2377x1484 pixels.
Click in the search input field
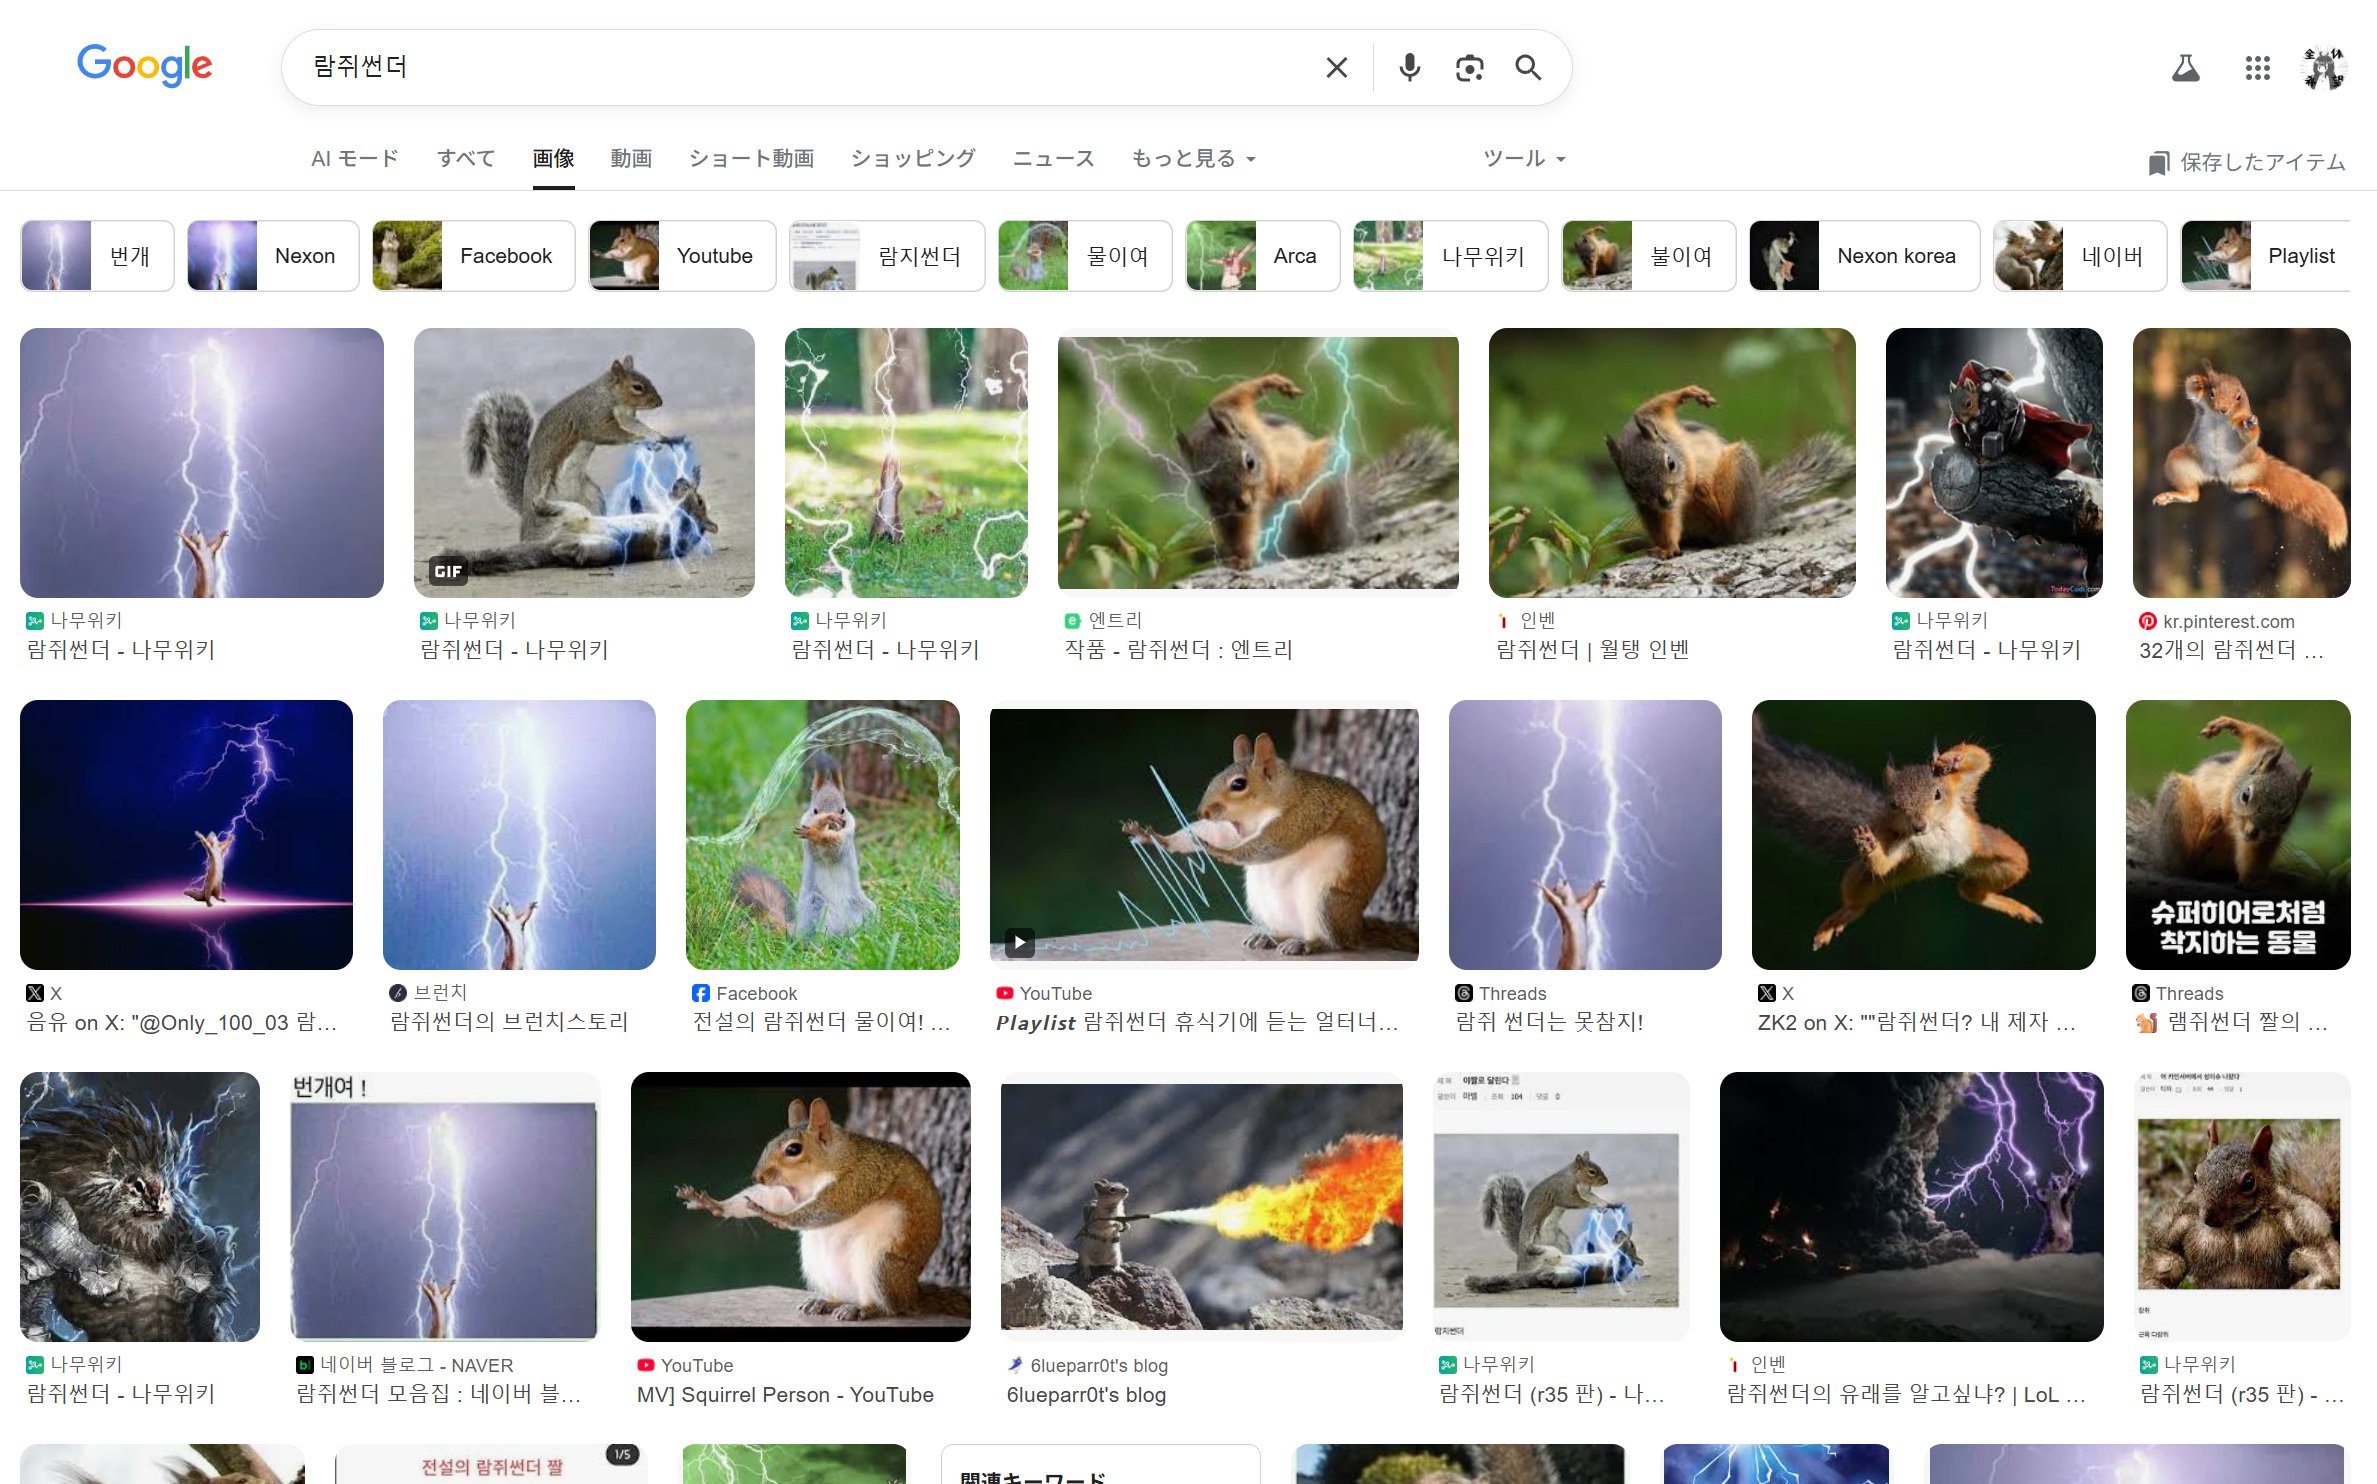click(x=800, y=67)
